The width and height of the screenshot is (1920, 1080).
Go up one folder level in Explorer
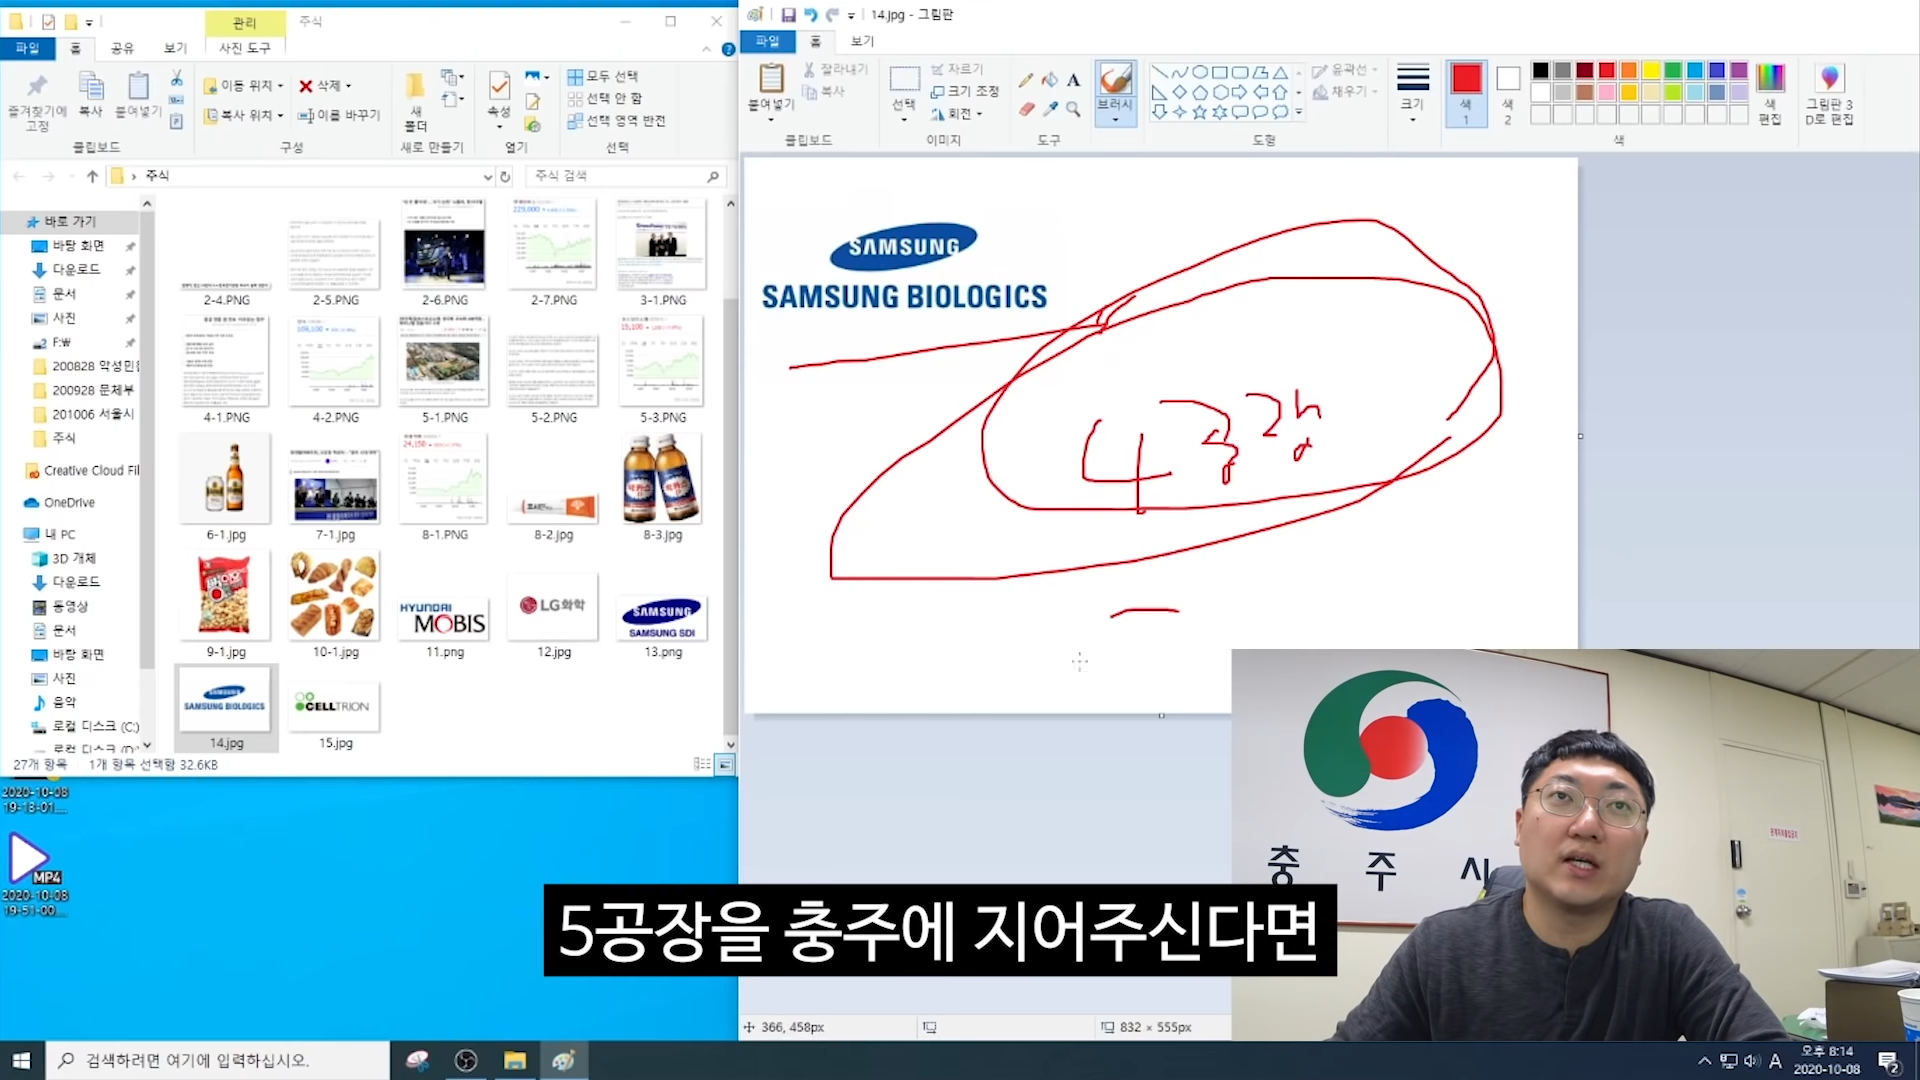[92, 176]
